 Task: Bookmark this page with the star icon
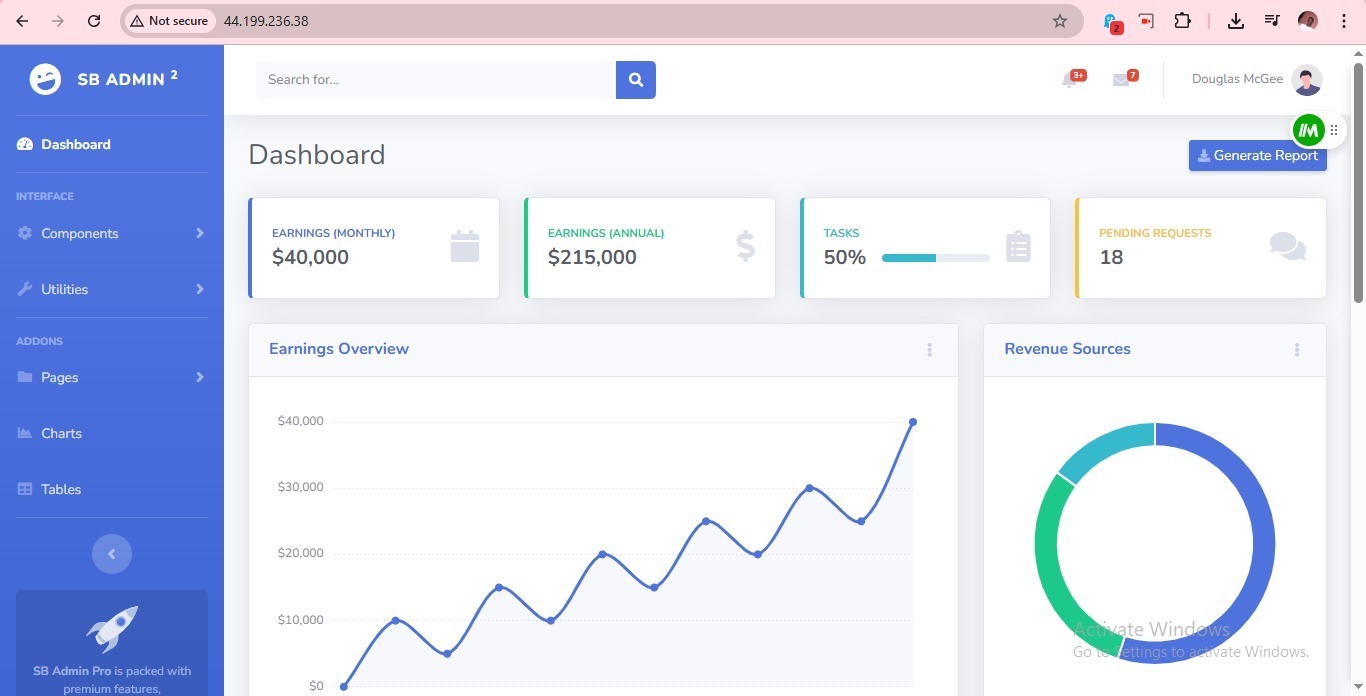[1060, 21]
